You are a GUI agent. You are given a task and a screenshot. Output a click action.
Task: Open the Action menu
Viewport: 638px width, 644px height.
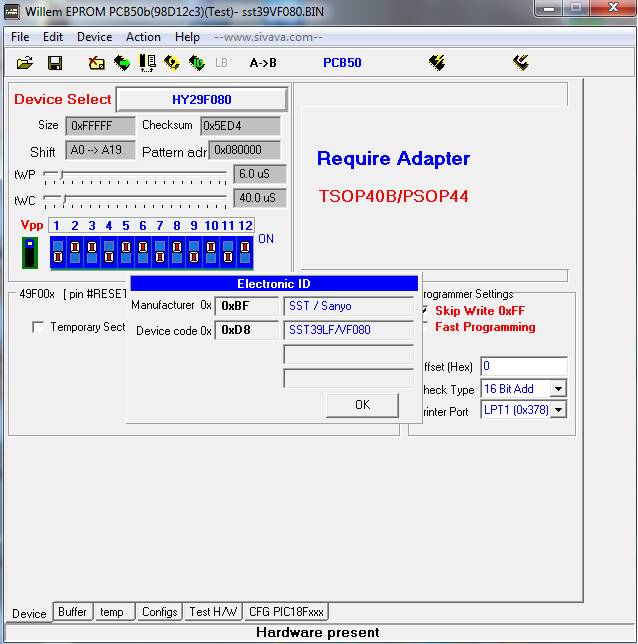coord(143,37)
